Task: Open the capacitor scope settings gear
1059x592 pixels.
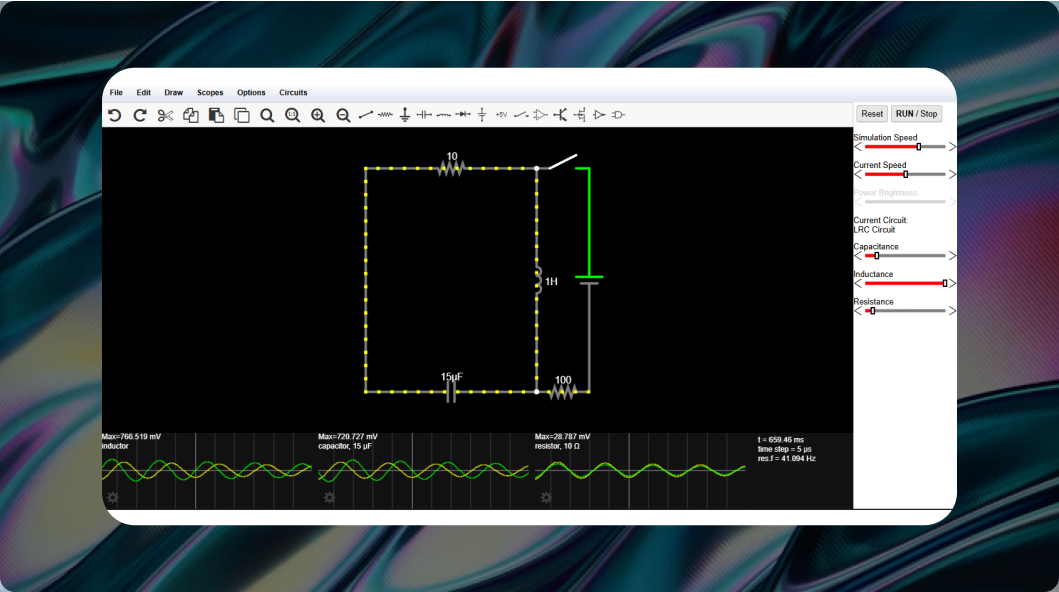Action: pyautogui.click(x=330, y=497)
